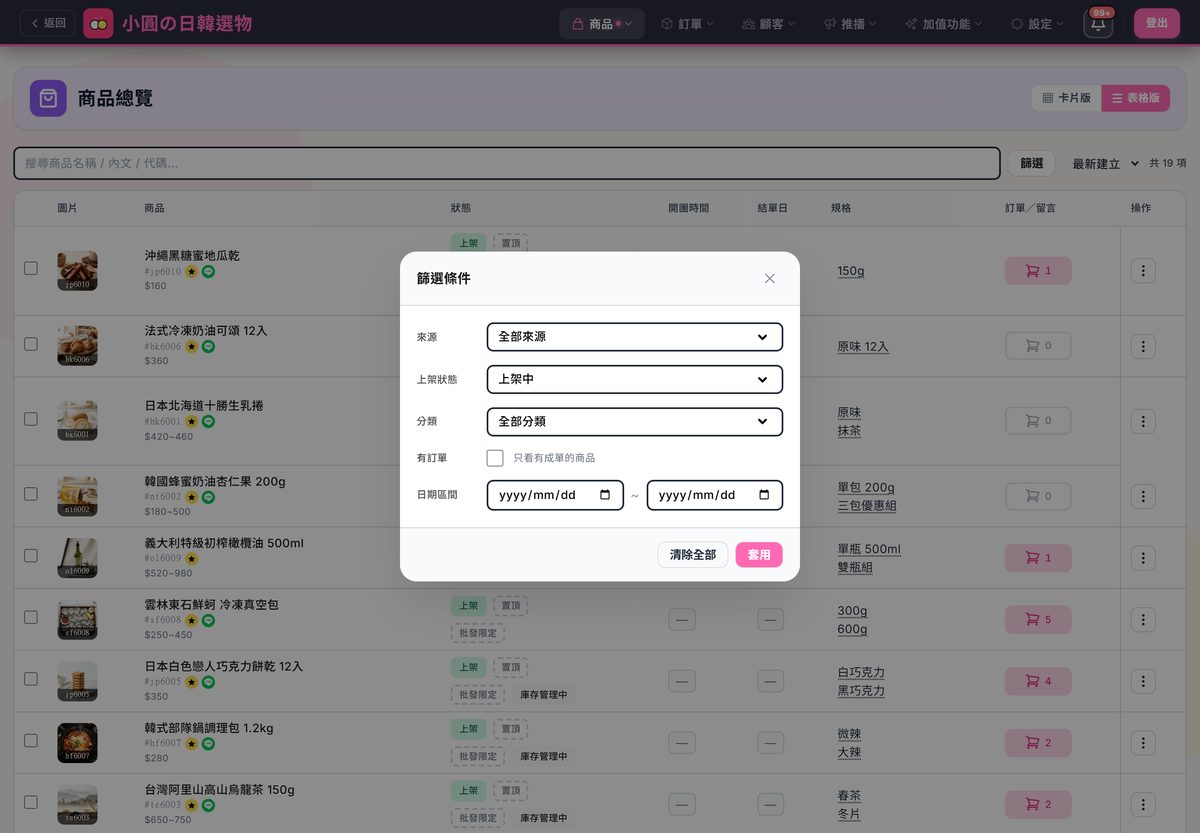Check 只看有成單的商品 checkbox

coord(495,458)
